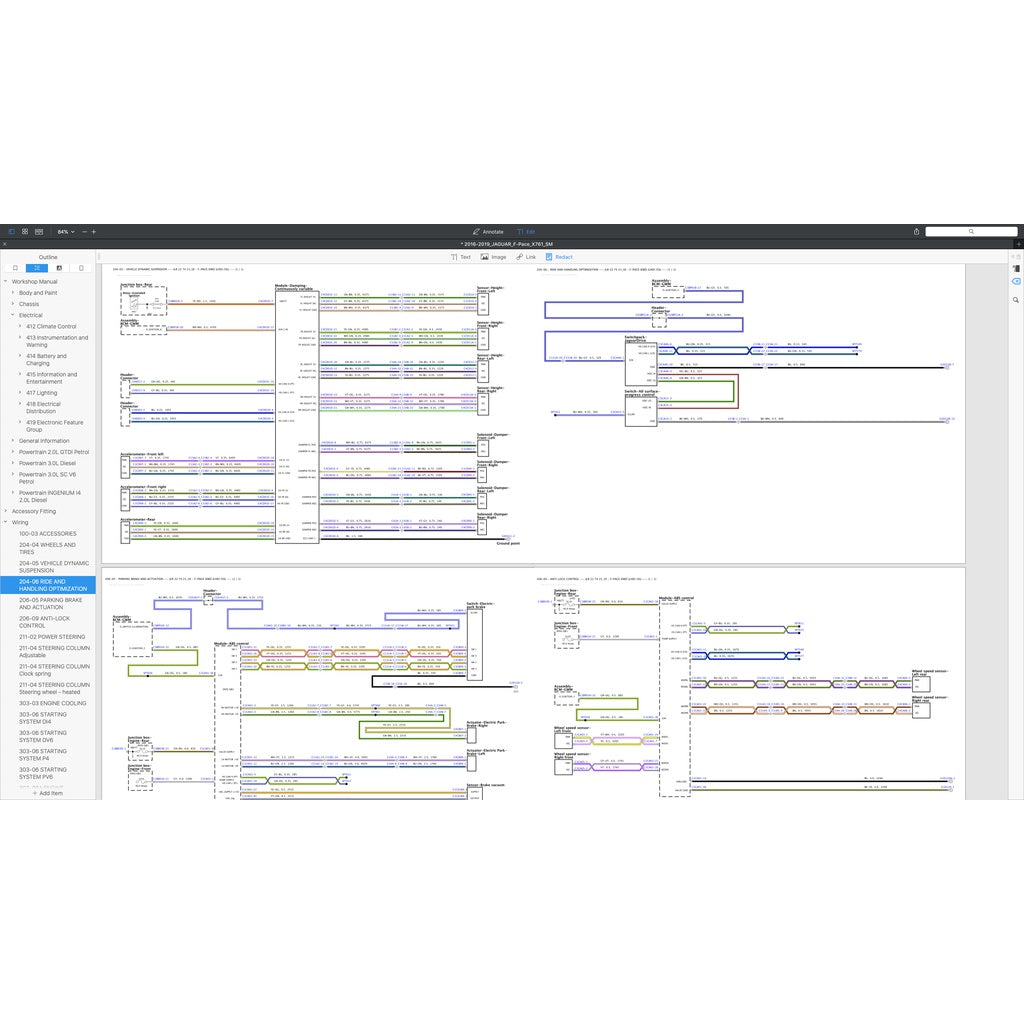Switch to Edit mode
Image resolution: width=1024 pixels, height=1024 pixels.
[x=526, y=231]
